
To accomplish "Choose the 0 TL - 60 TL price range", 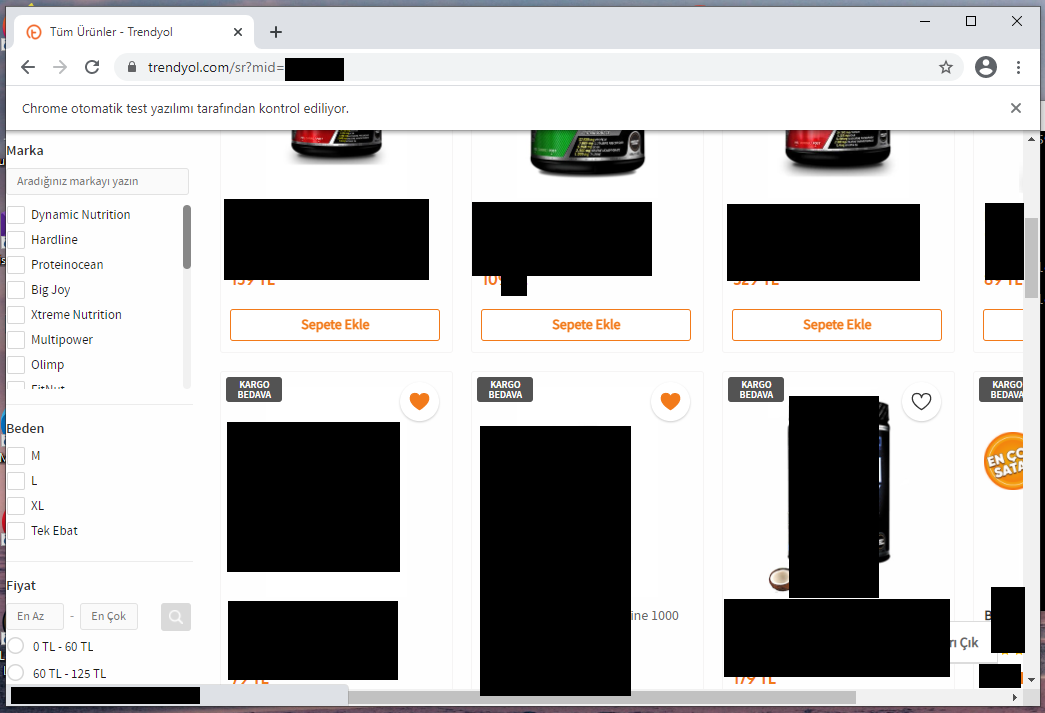I will pos(16,646).
